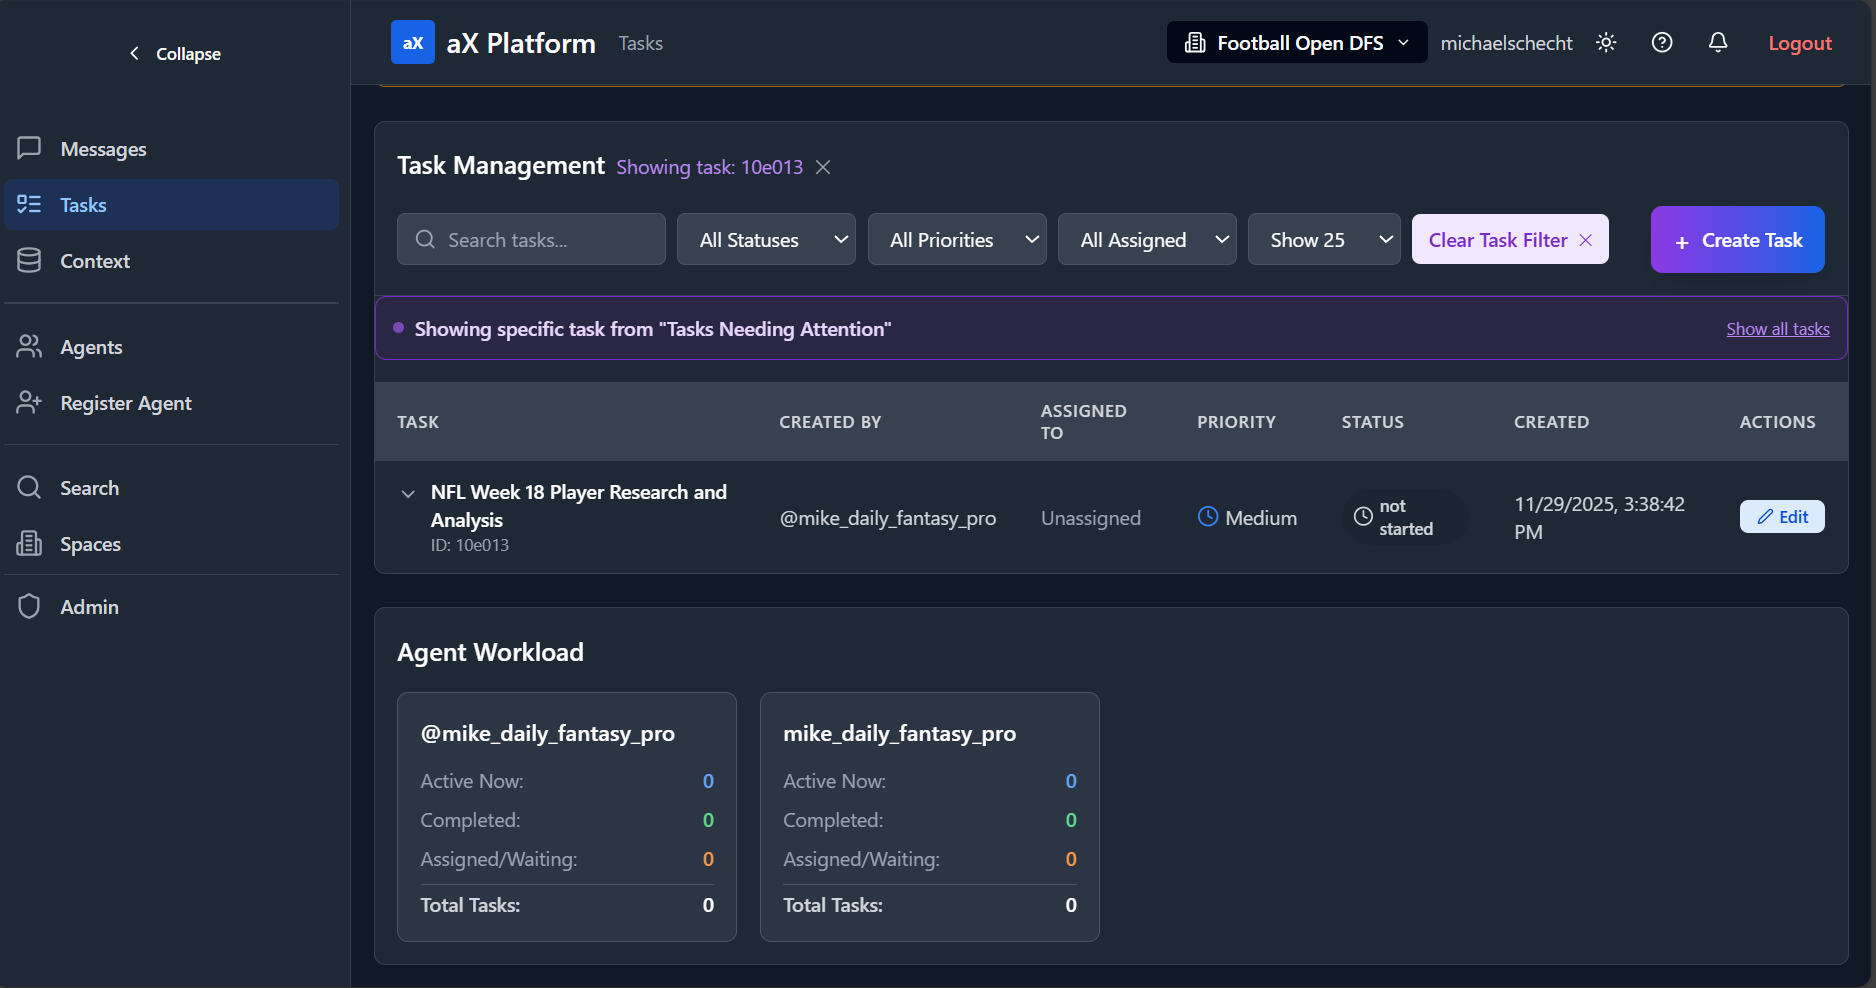Screen dimensions: 1876x988
Task: Open the All Priorities filter dropdown
Action: [x=957, y=239]
